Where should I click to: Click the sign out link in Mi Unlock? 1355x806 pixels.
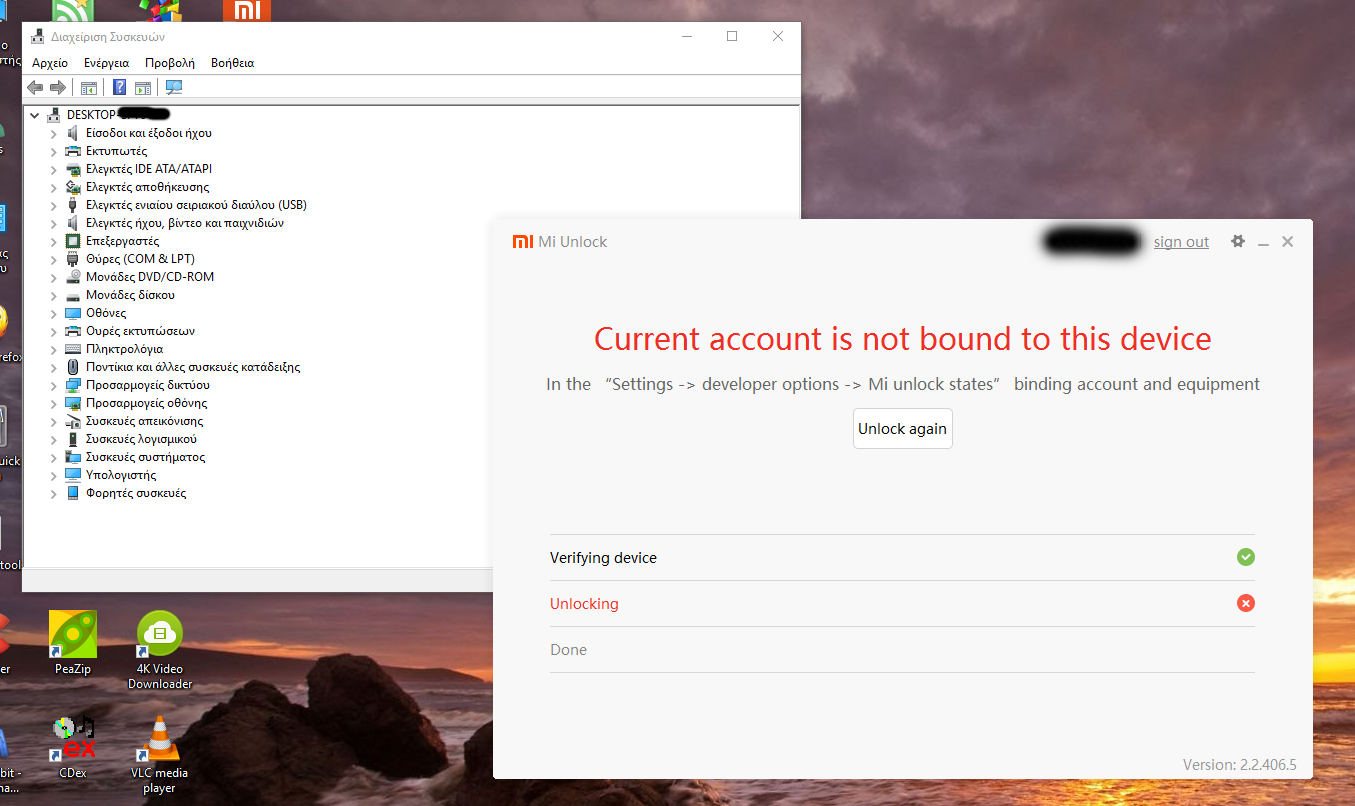click(x=1181, y=242)
